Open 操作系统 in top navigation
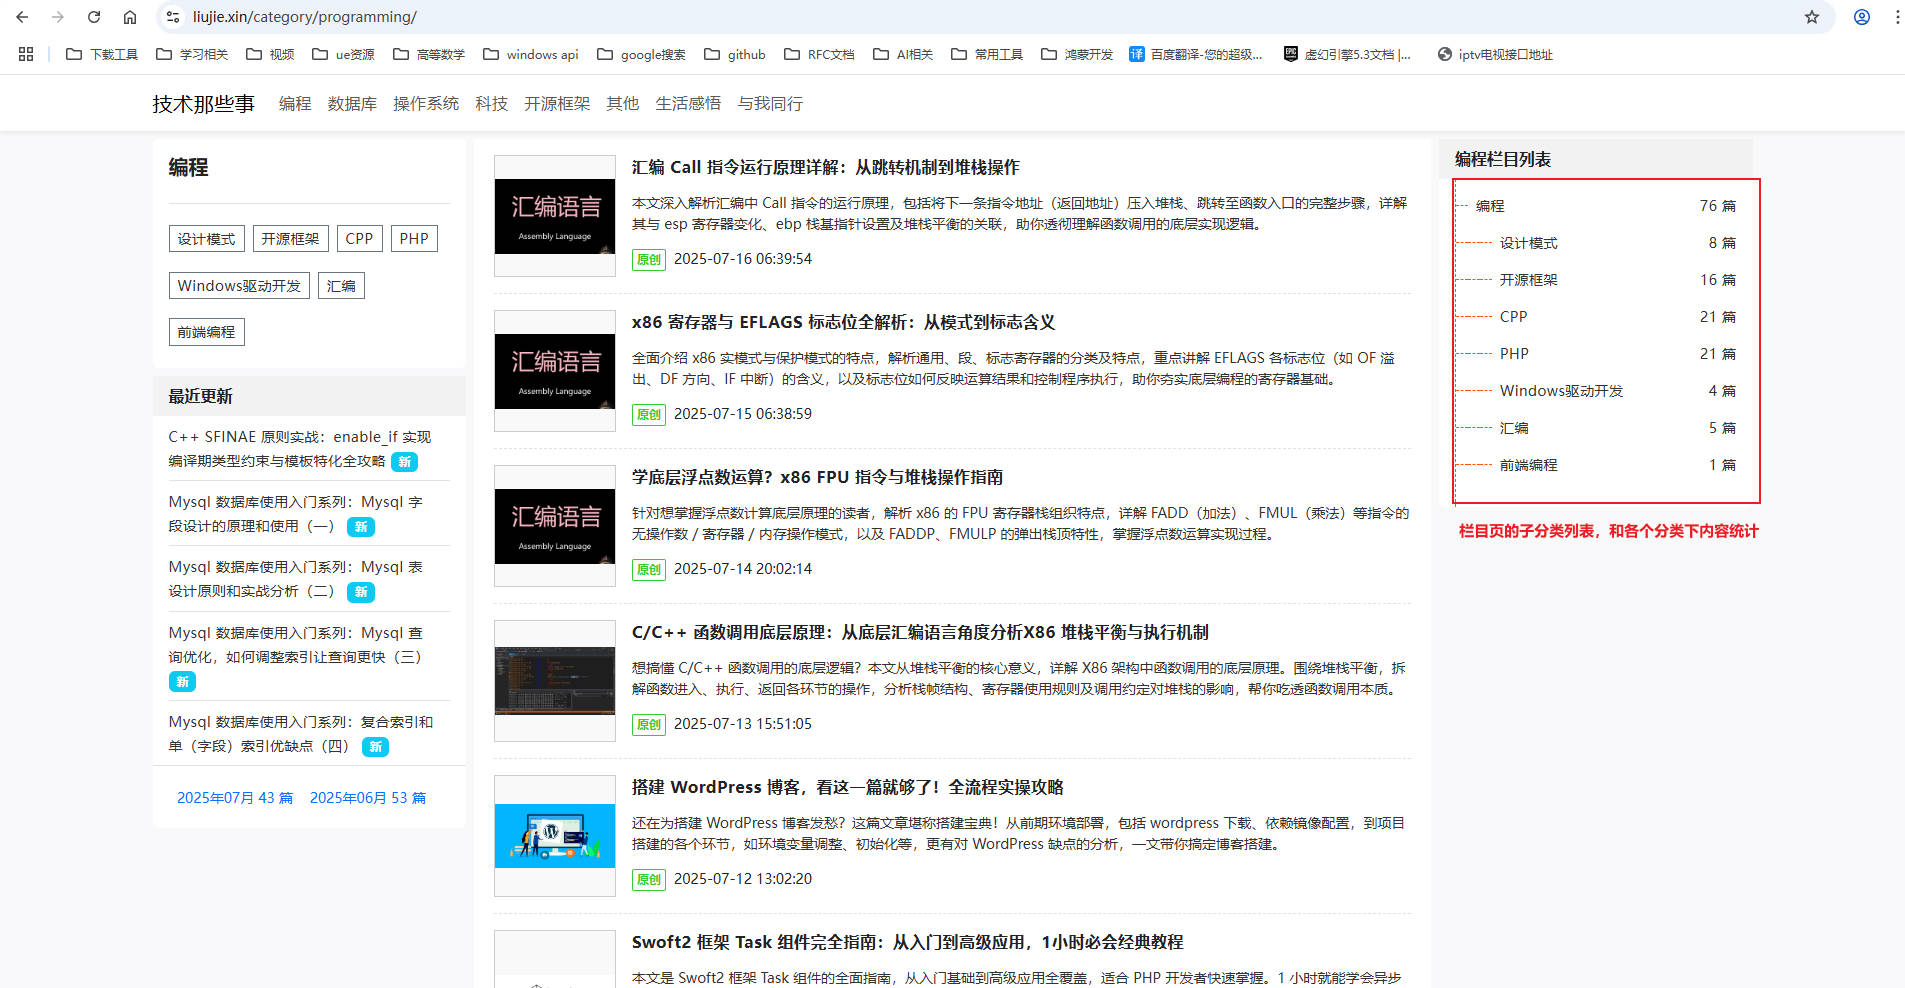Viewport: 1905px width, 988px height. point(426,104)
